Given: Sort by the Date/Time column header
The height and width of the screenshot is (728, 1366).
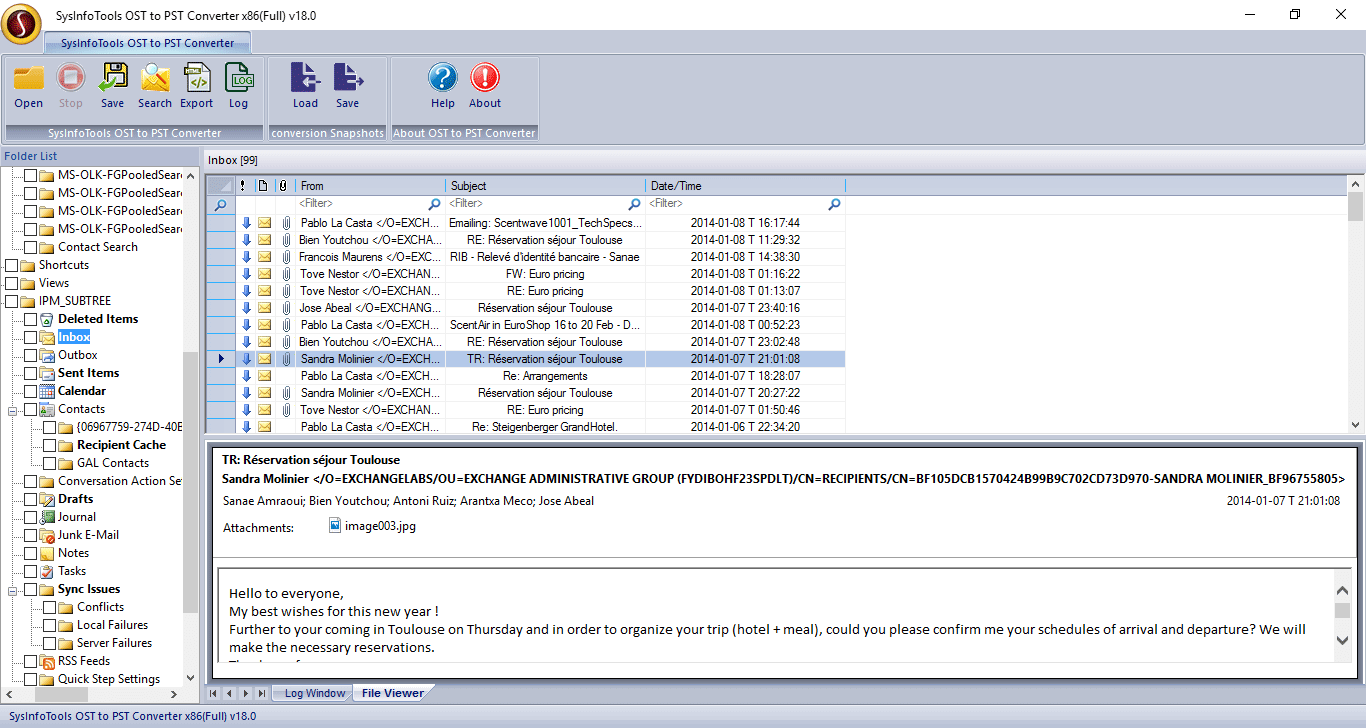Looking at the screenshot, I should (746, 186).
